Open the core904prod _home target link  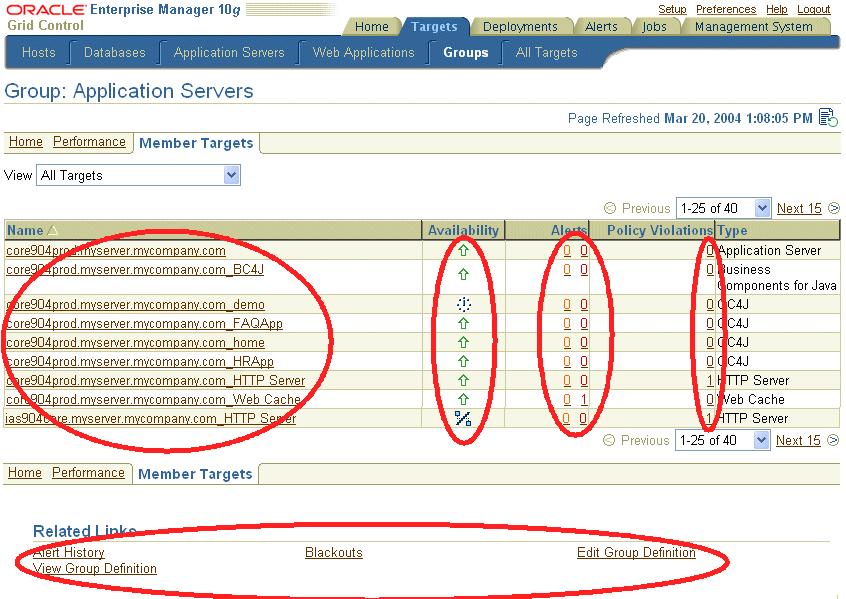click(x=135, y=342)
